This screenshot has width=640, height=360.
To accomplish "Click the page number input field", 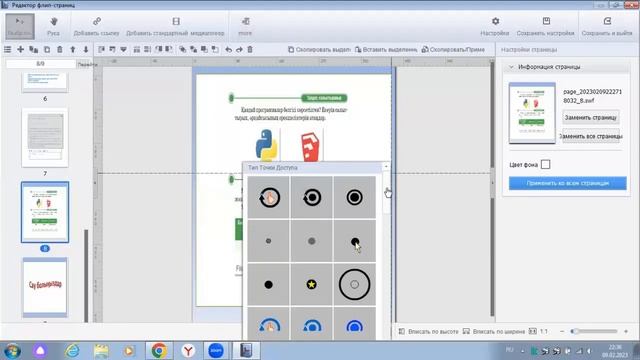I will [41, 64].
